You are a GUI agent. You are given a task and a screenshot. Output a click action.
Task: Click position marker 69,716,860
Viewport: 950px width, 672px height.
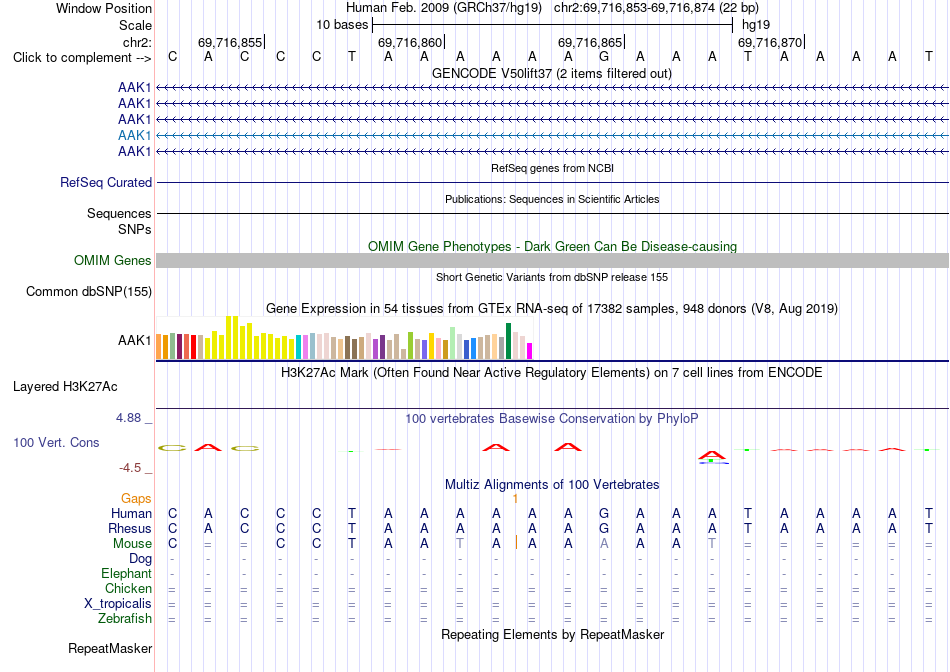point(410,42)
